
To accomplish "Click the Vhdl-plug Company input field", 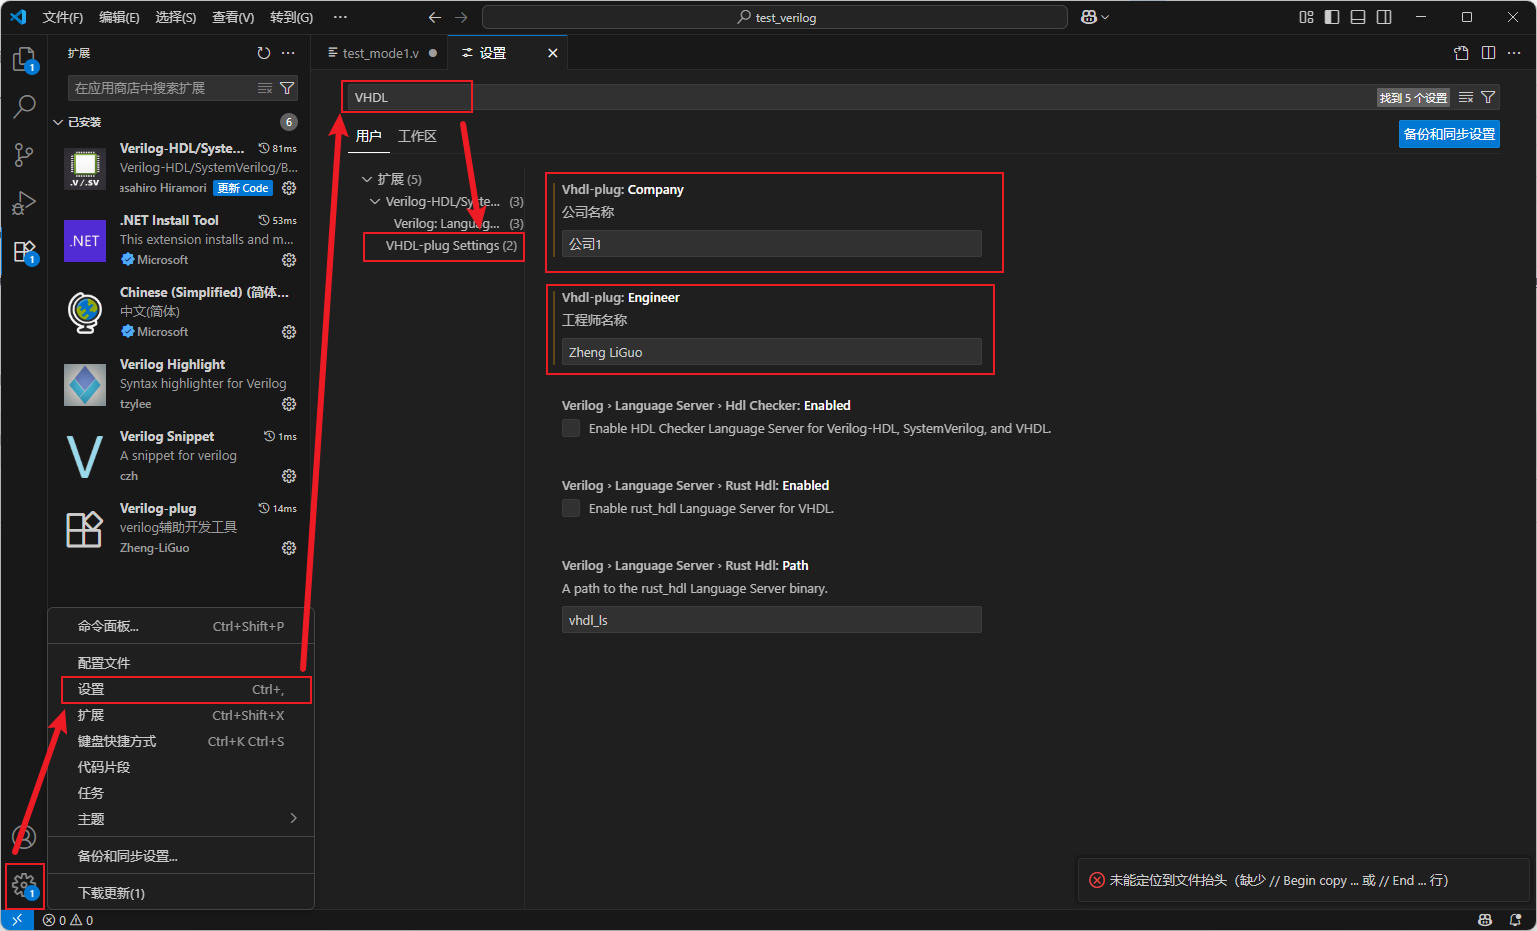I will 771,244.
